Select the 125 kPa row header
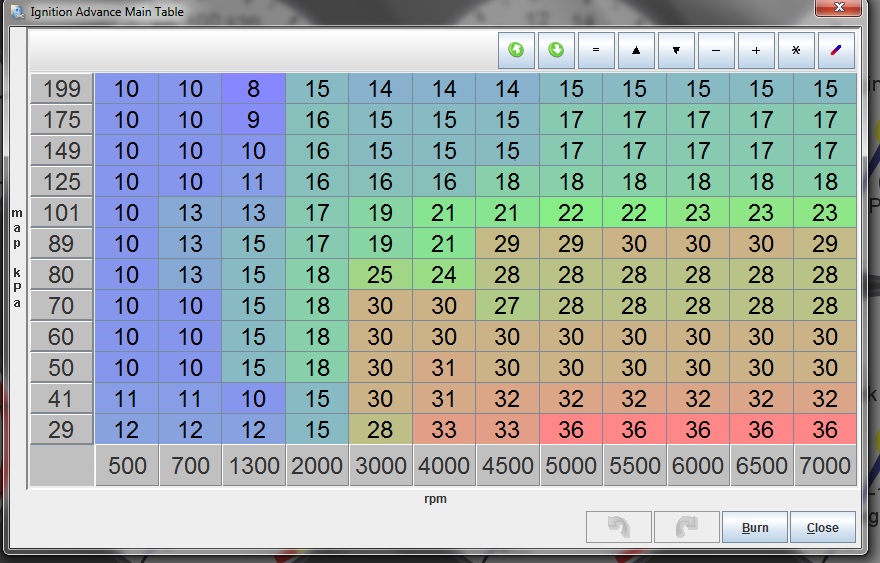880x563 pixels. (62, 182)
